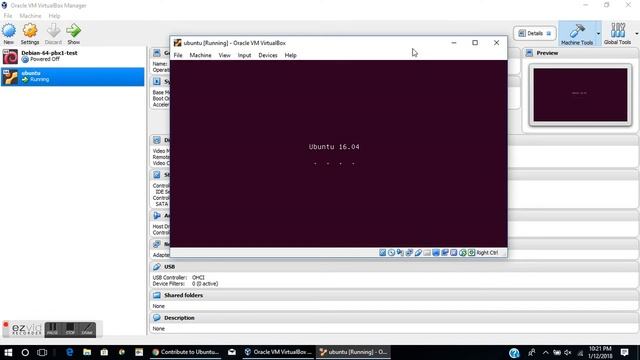Select the Debian-64-pbx1-test virtual machine
The image size is (640, 360).
point(73,56)
